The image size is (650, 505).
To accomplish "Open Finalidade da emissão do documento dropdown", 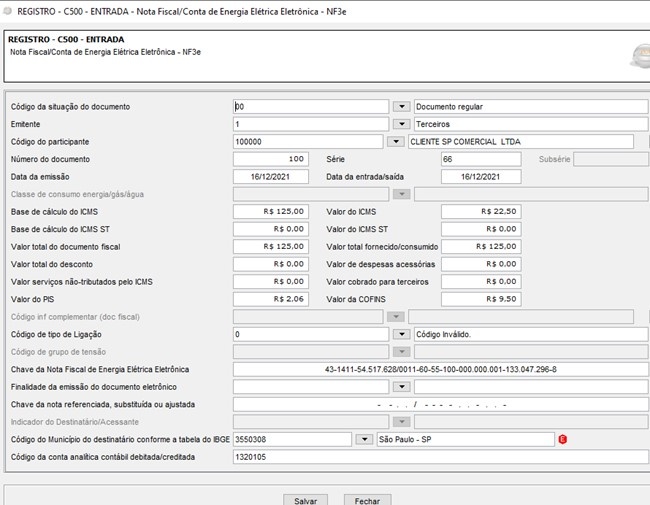I will pos(401,387).
